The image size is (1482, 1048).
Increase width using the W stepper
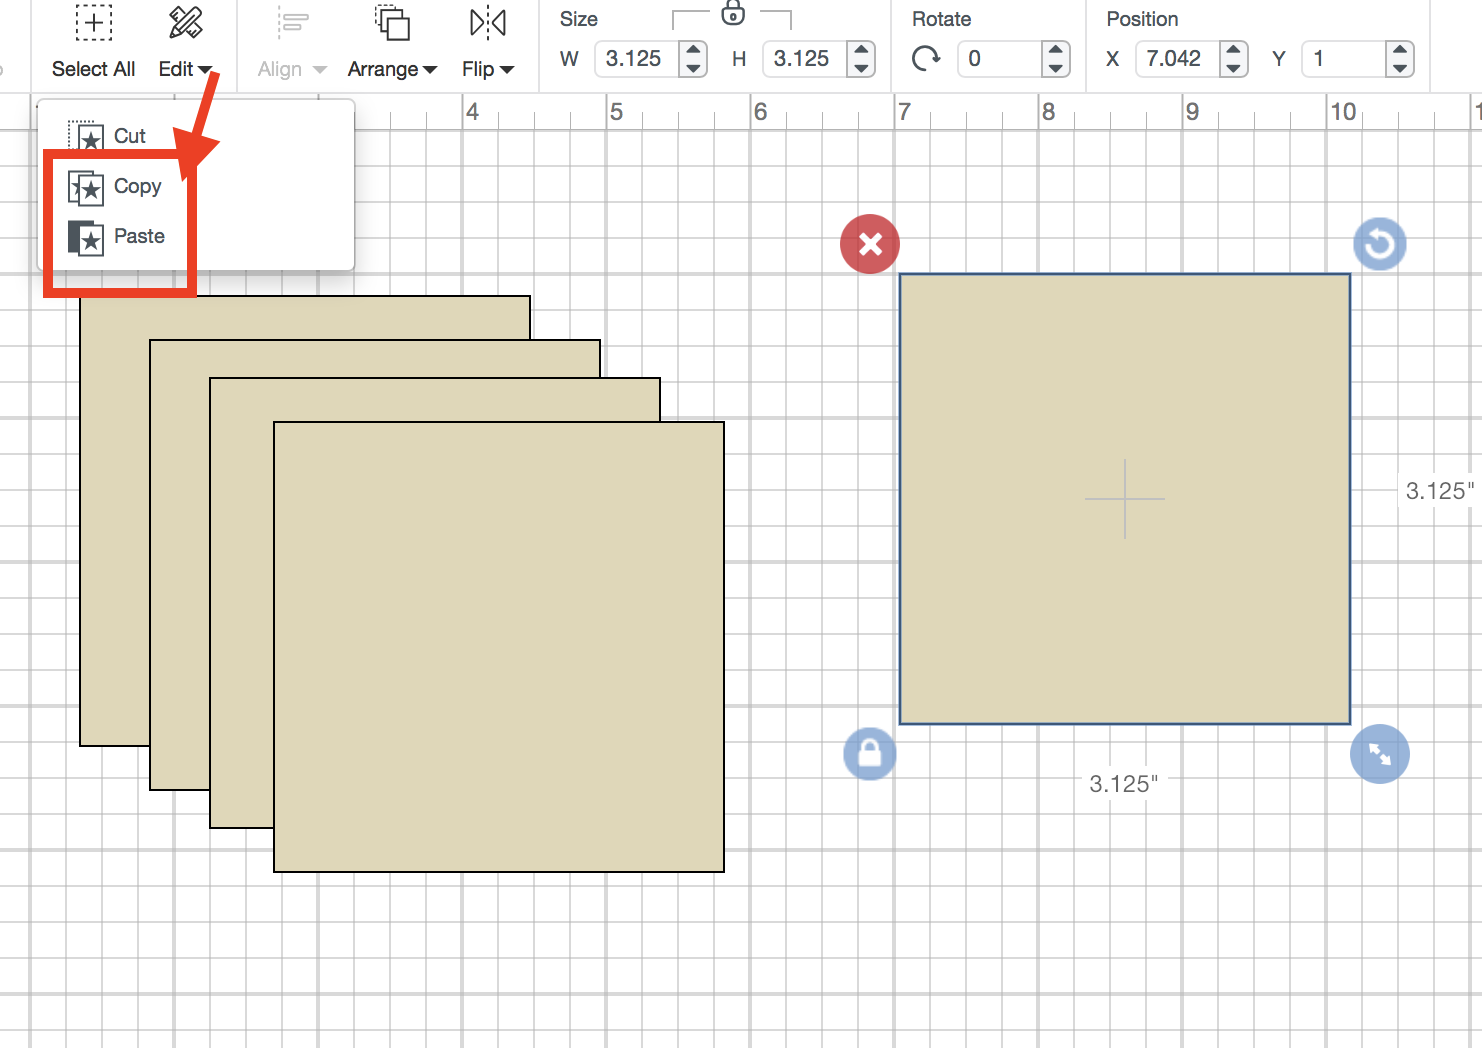tap(693, 50)
